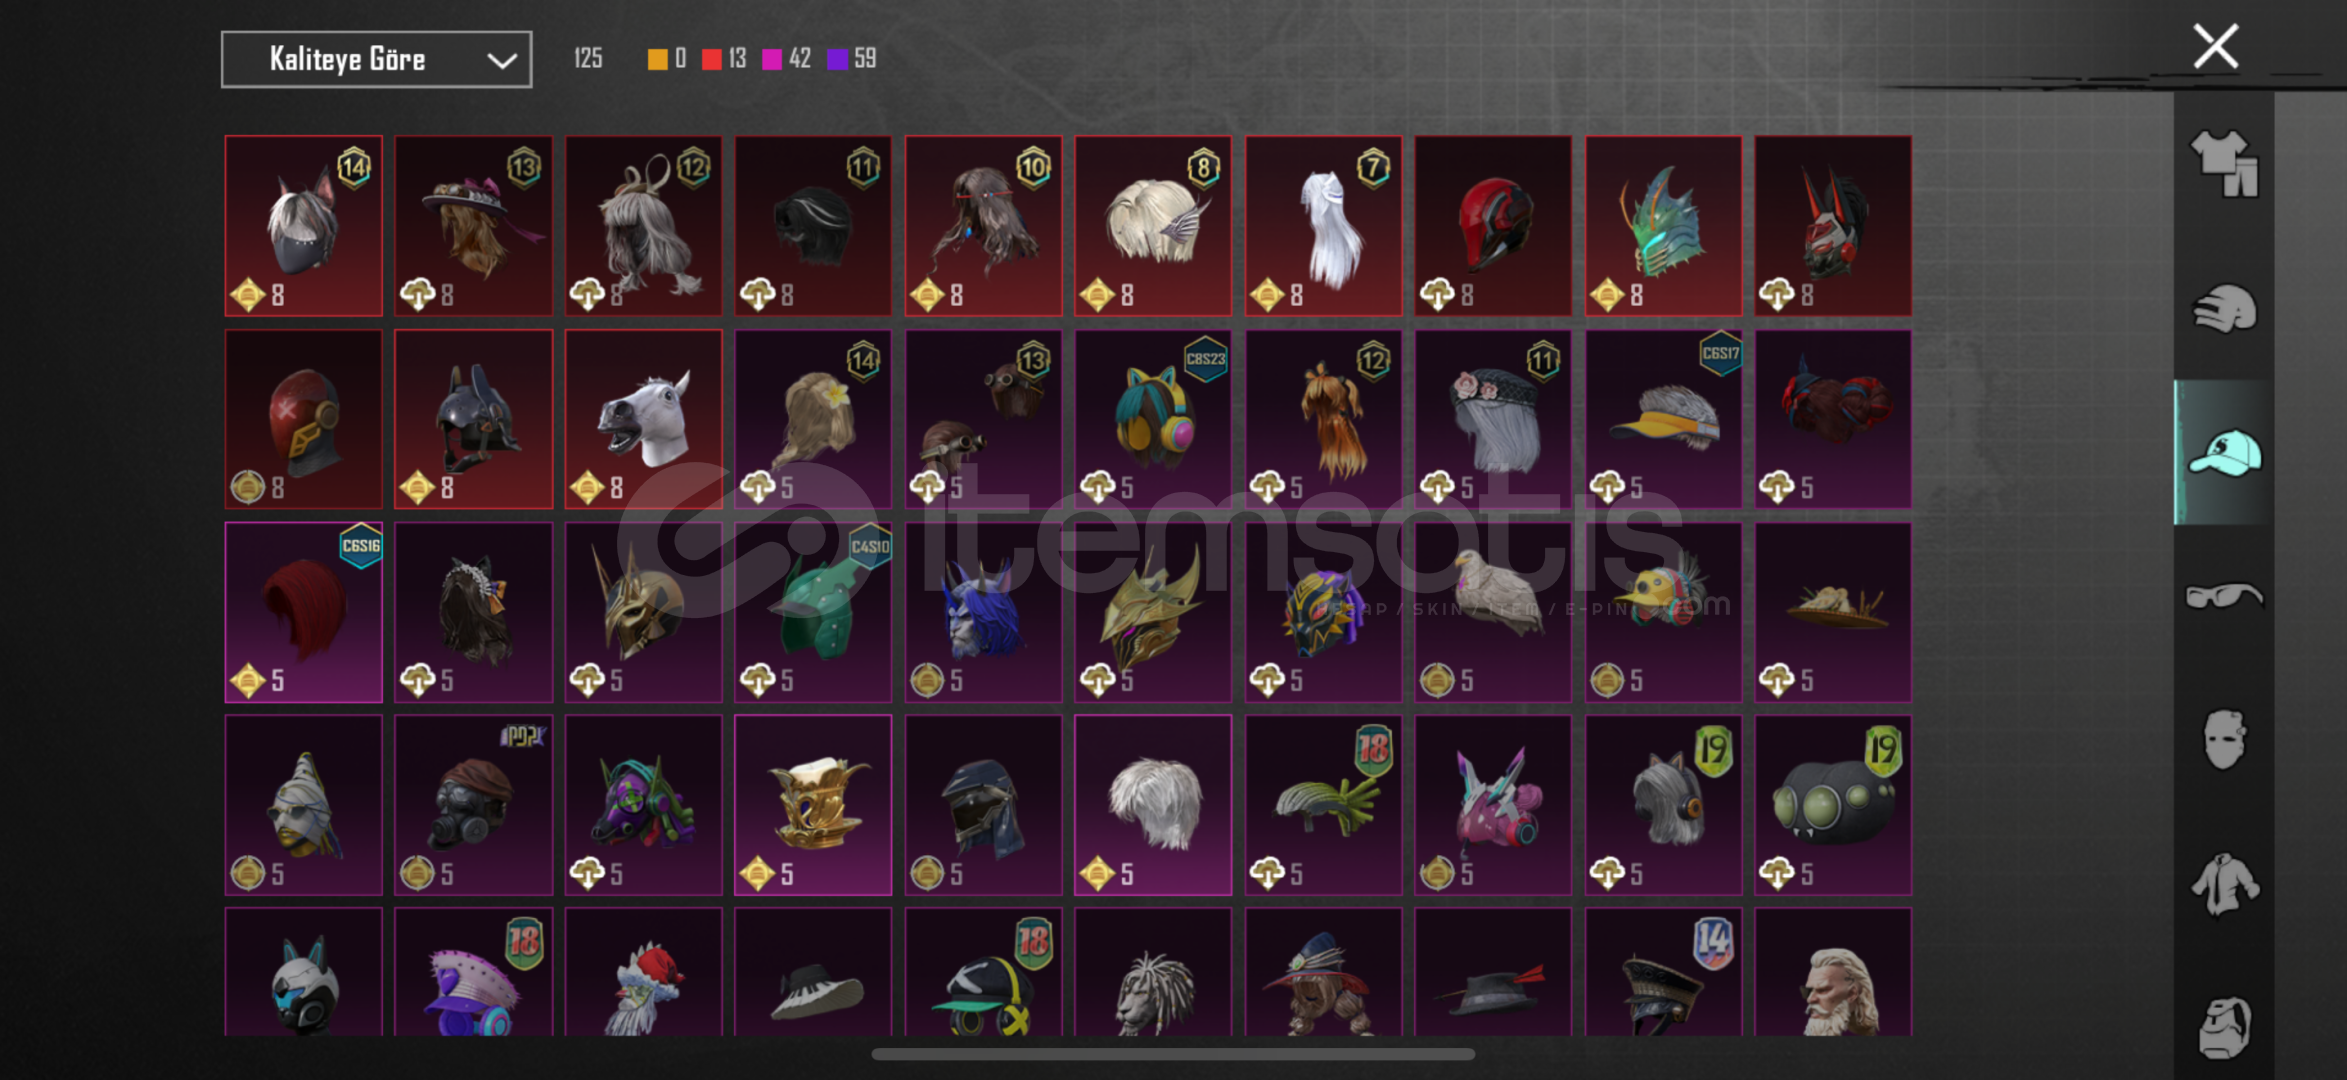The height and width of the screenshot is (1080, 2347).
Task: Select the cap headwear category icon
Action: click(x=2224, y=452)
